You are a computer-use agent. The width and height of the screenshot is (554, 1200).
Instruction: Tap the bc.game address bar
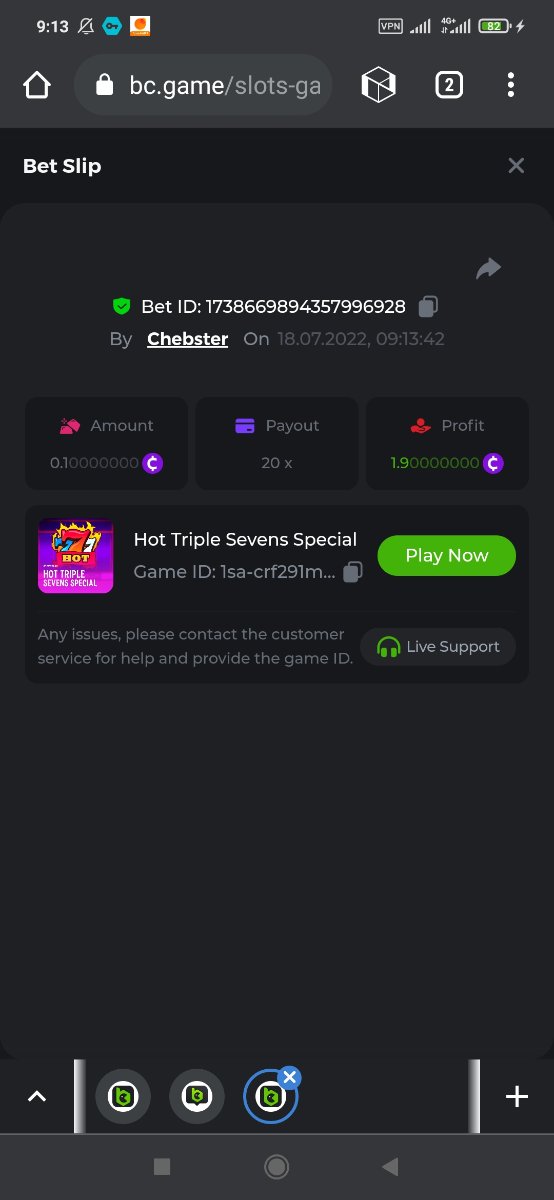203,86
